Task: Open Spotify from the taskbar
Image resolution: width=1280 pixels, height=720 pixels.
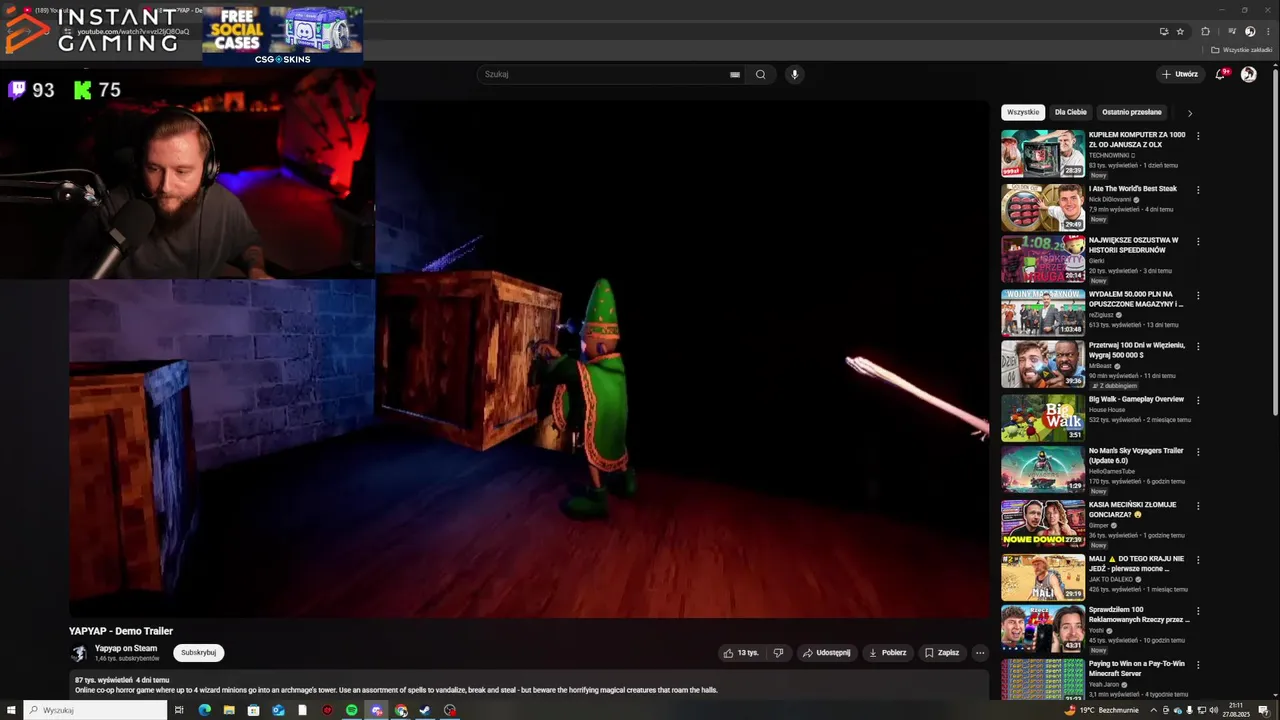Action: (x=352, y=710)
